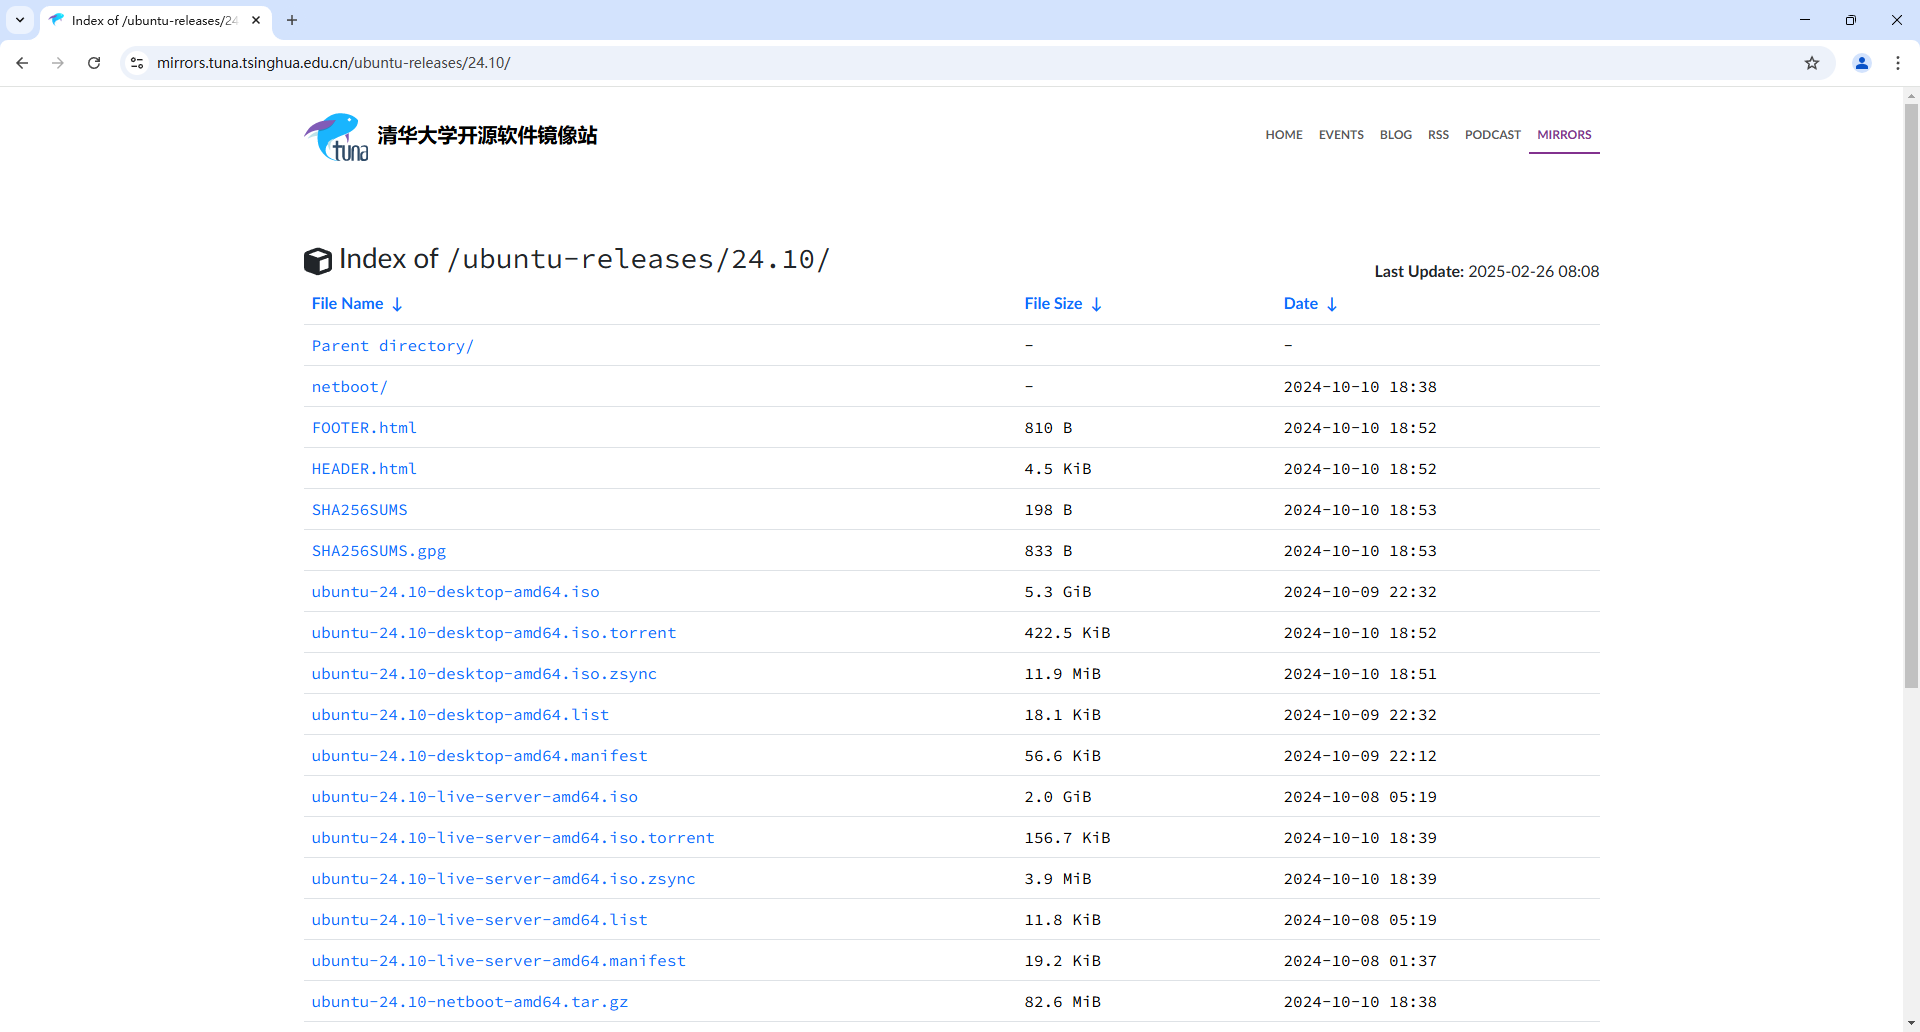Click the 2.0 GiB file size
Image resolution: width=1920 pixels, height=1032 pixels.
point(1058,797)
